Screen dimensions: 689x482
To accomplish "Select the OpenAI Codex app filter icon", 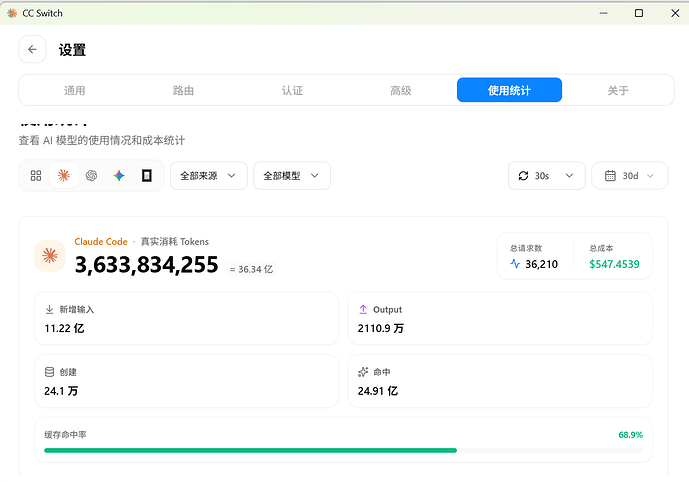I will click(91, 176).
